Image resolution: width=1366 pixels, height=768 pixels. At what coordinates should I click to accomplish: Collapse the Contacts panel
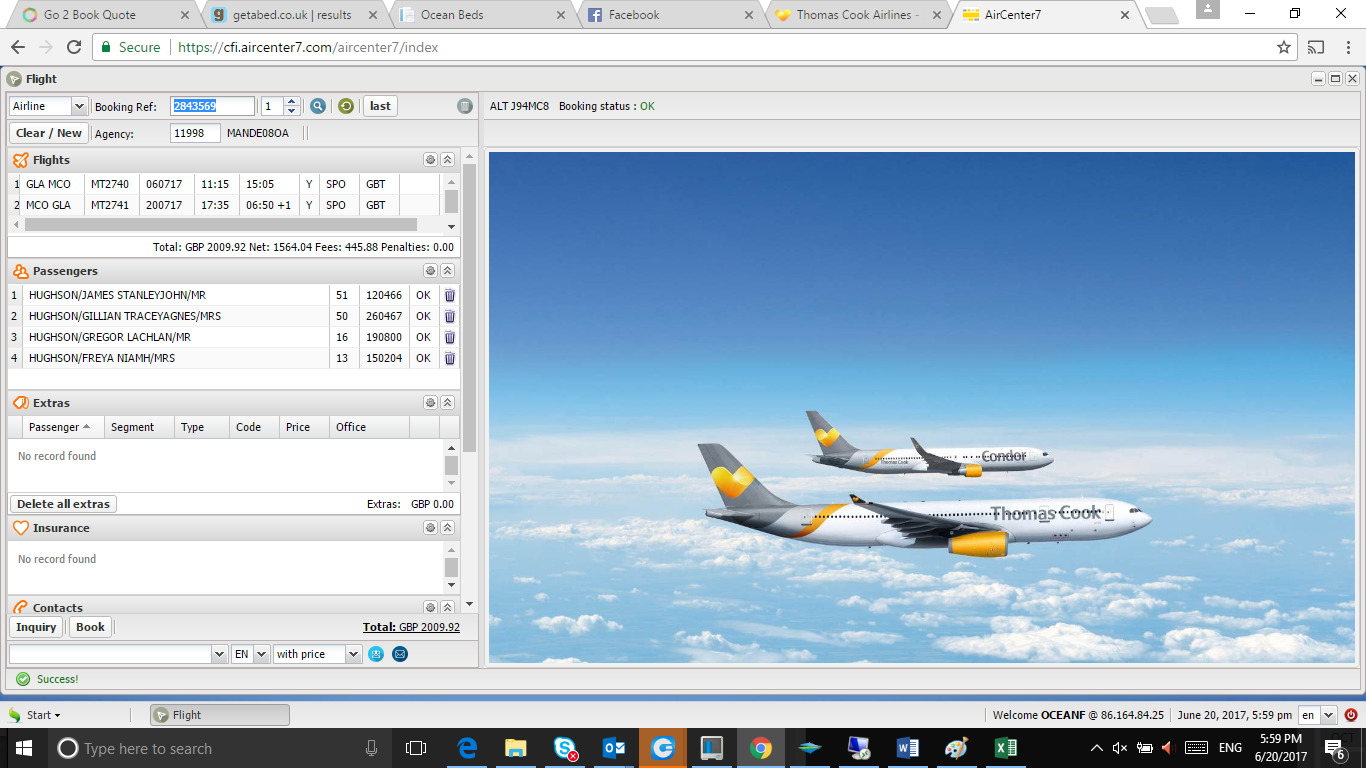[448, 608]
